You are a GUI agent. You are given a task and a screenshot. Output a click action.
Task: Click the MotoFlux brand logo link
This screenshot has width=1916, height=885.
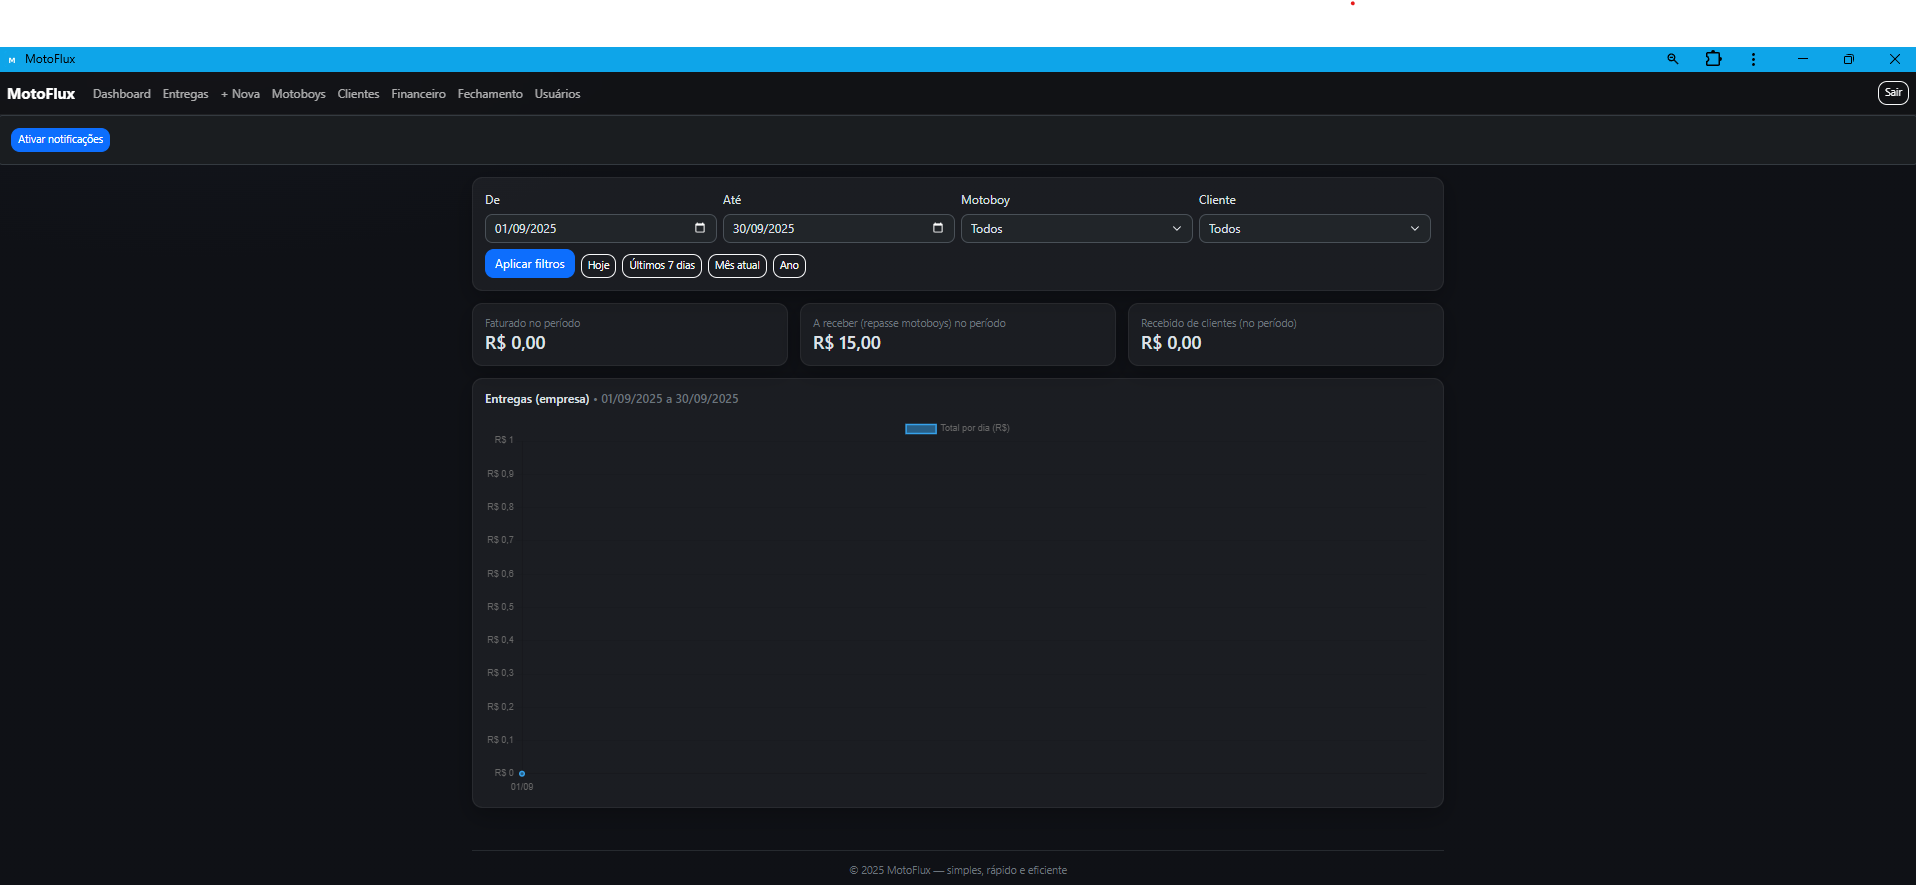[41, 94]
